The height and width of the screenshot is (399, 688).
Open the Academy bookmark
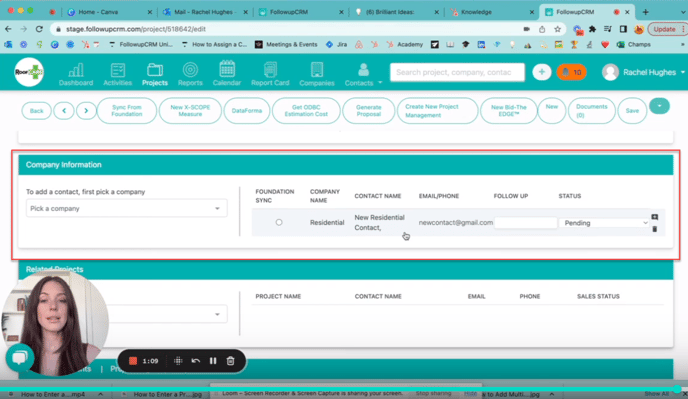point(405,44)
